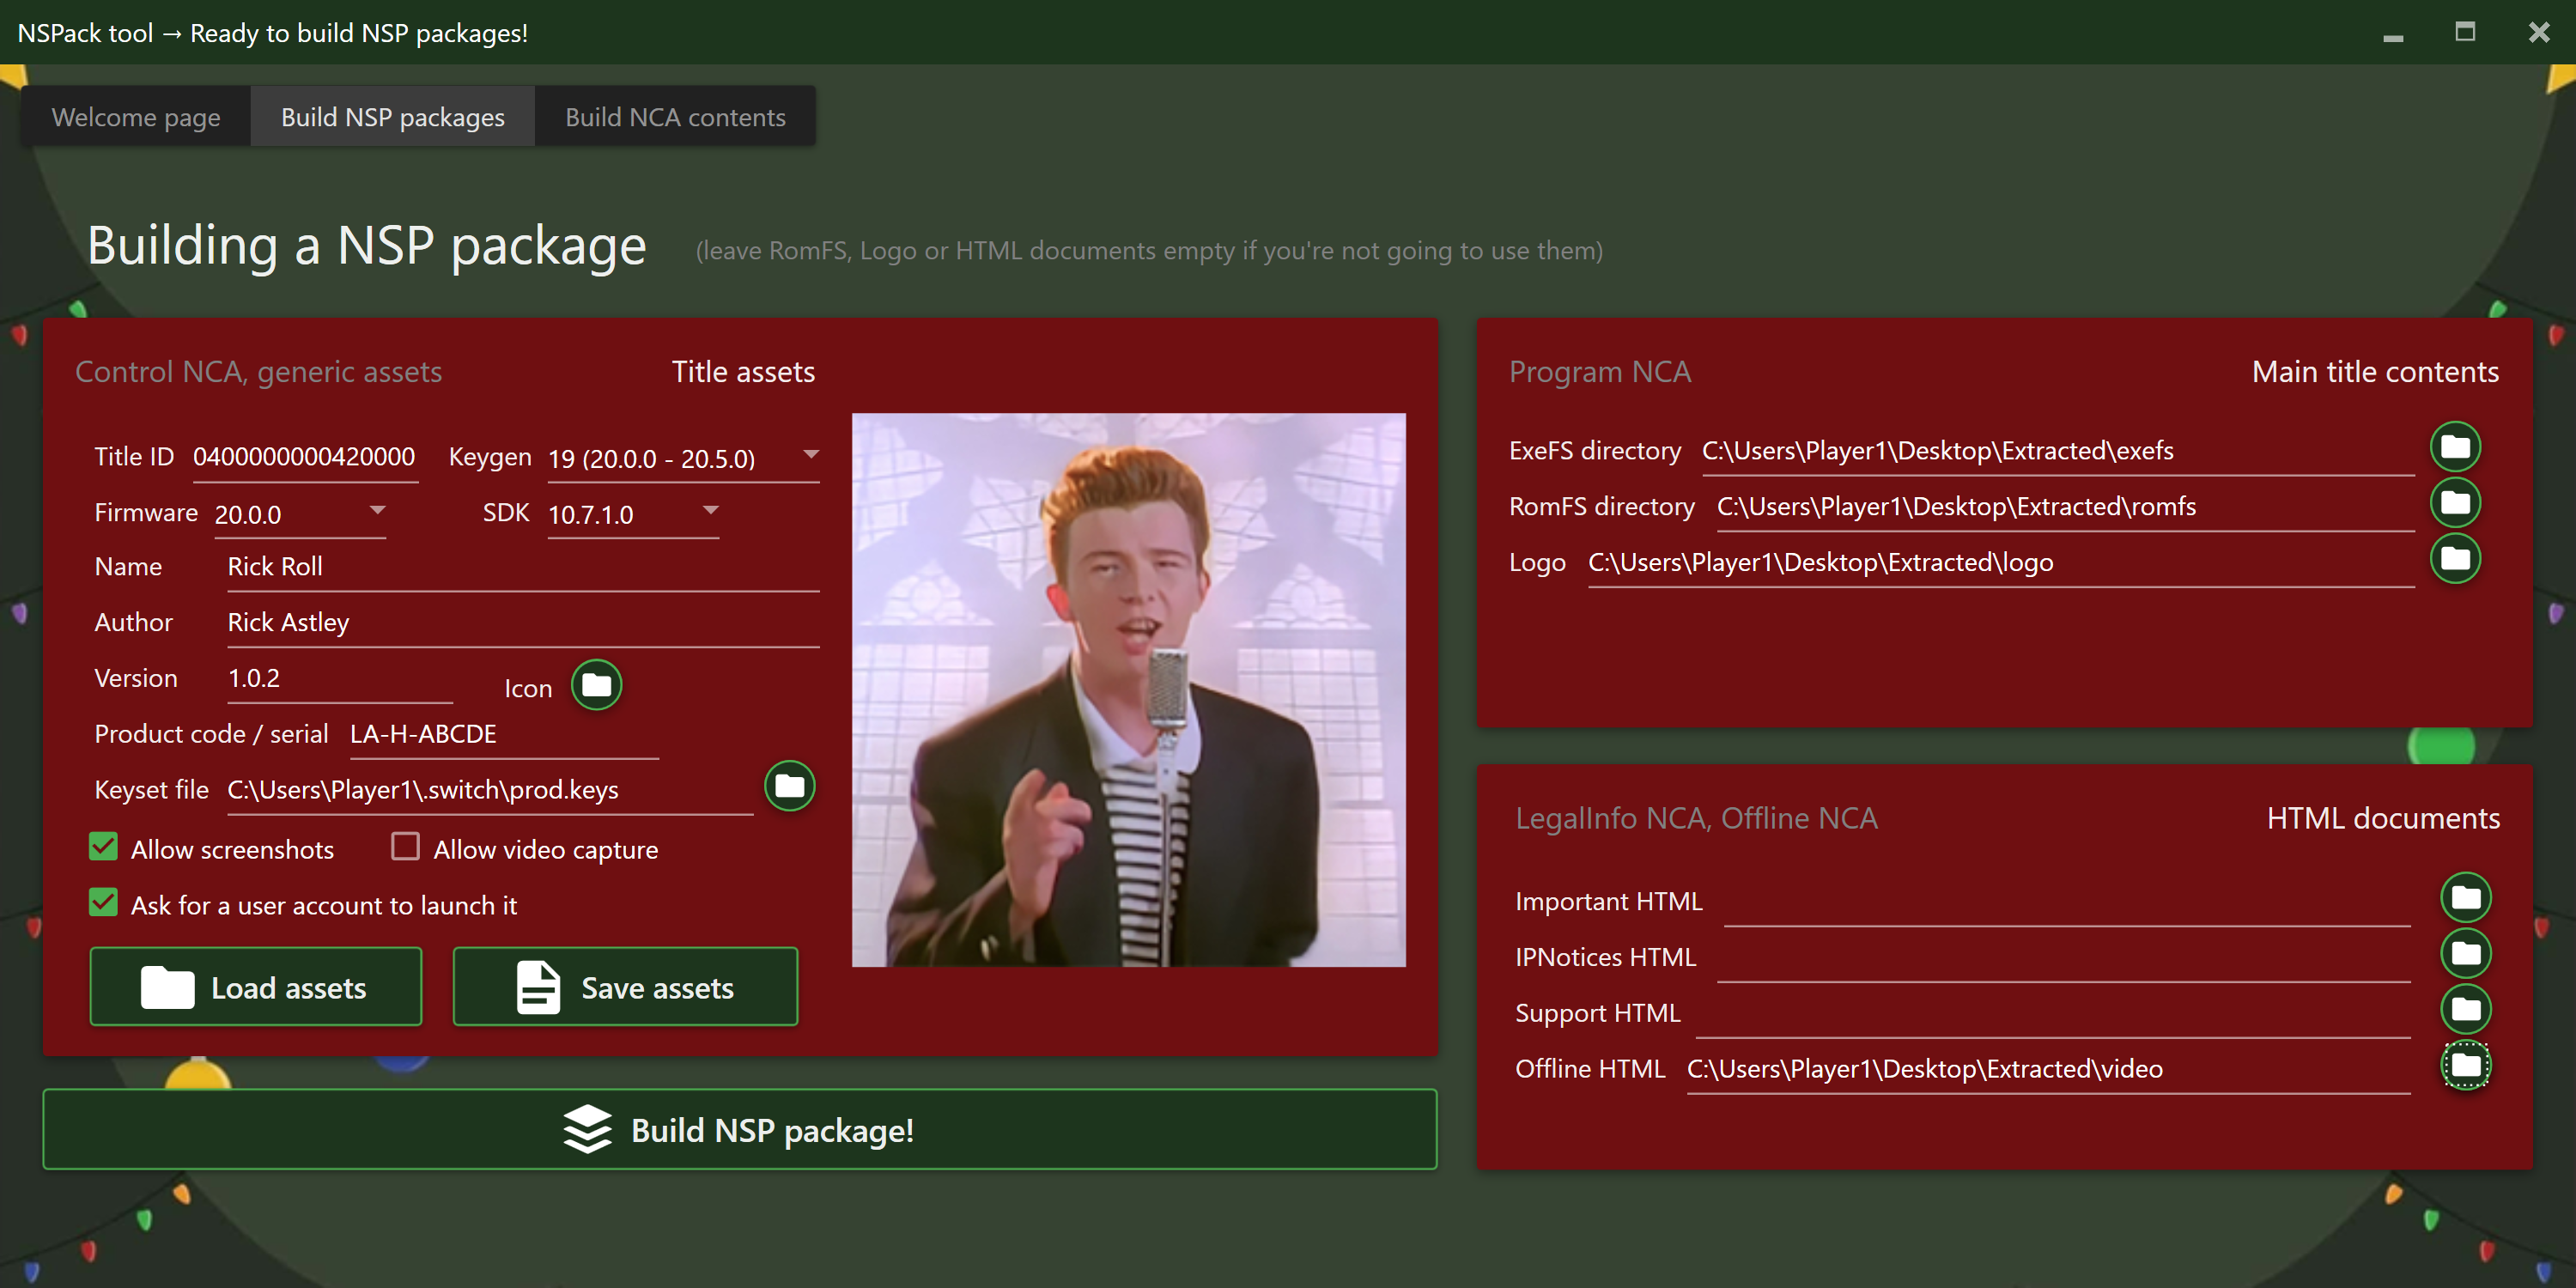Screen dimensions: 2576x1288
Task: Click the "Main title contents" heading
Action: (2375, 372)
